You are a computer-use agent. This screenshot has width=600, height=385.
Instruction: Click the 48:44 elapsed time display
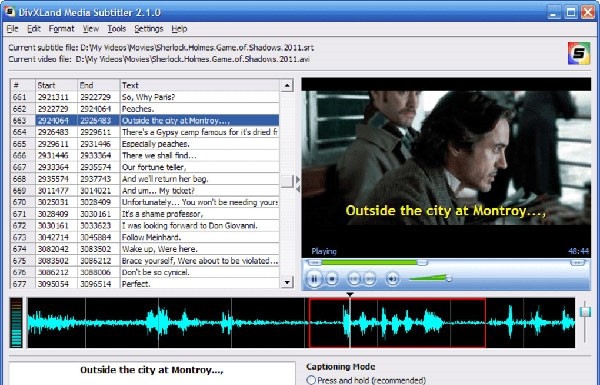[578, 251]
